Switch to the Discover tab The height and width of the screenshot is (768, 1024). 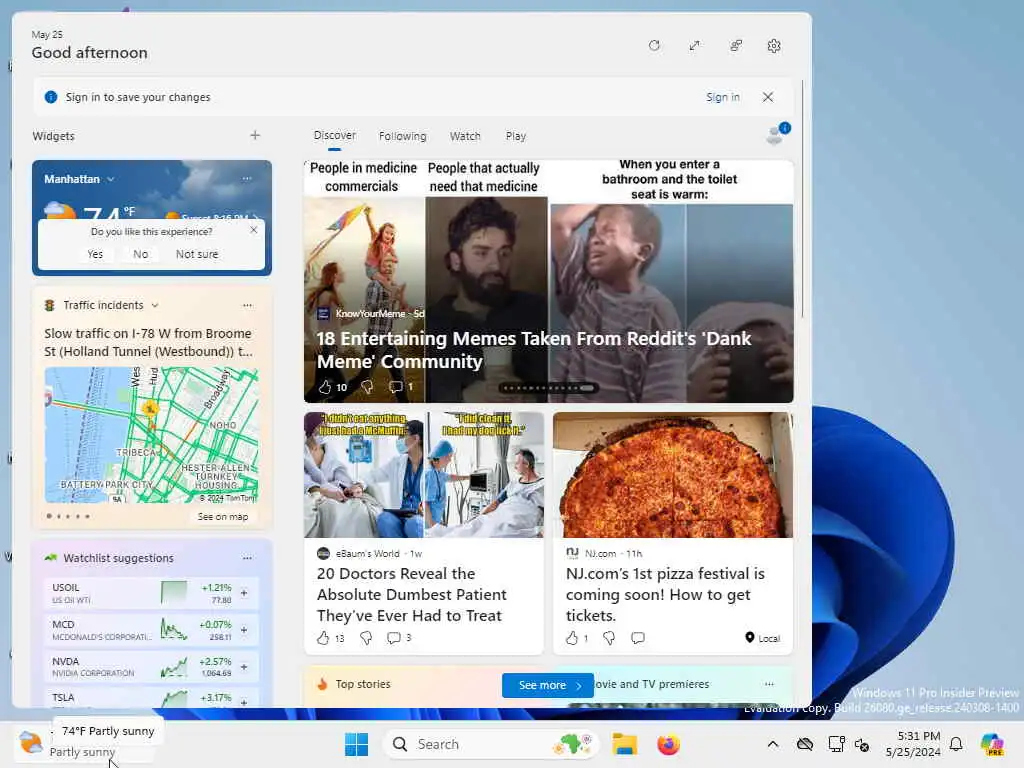point(334,135)
